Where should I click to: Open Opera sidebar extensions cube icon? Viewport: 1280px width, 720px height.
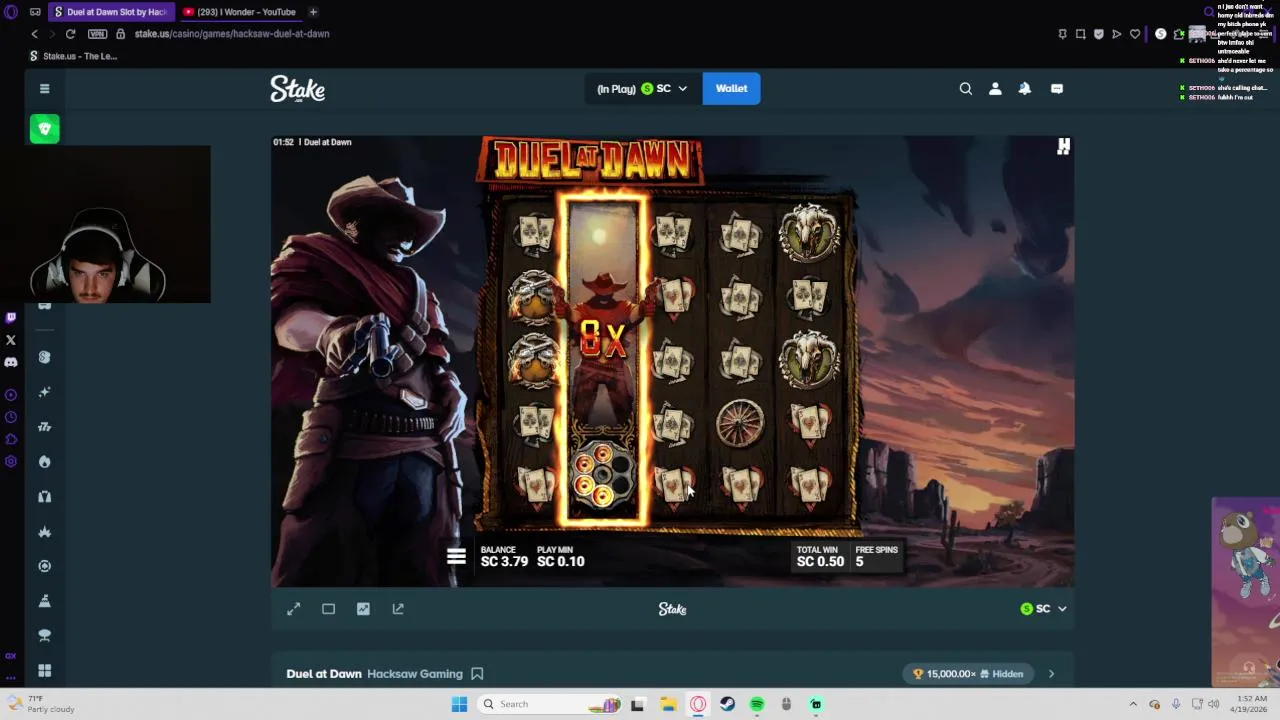point(11,439)
